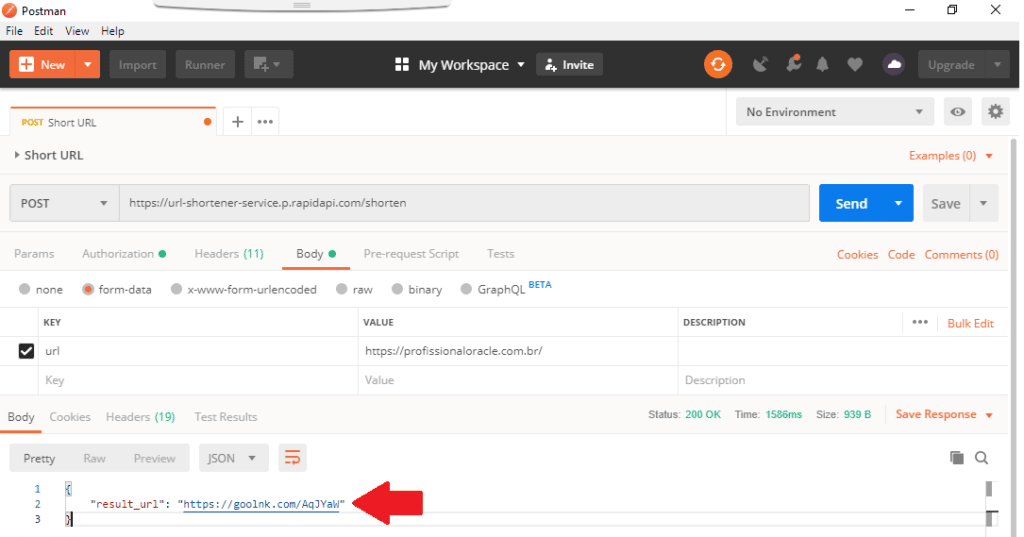
Task: Open the POST method dropdown
Action: [x=64, y=203]
